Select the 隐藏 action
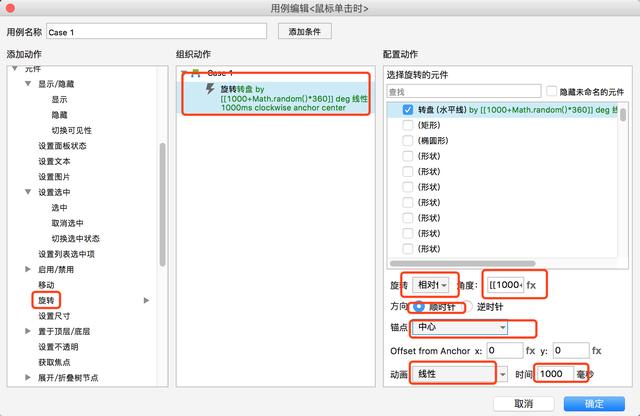 pos(59,115)
